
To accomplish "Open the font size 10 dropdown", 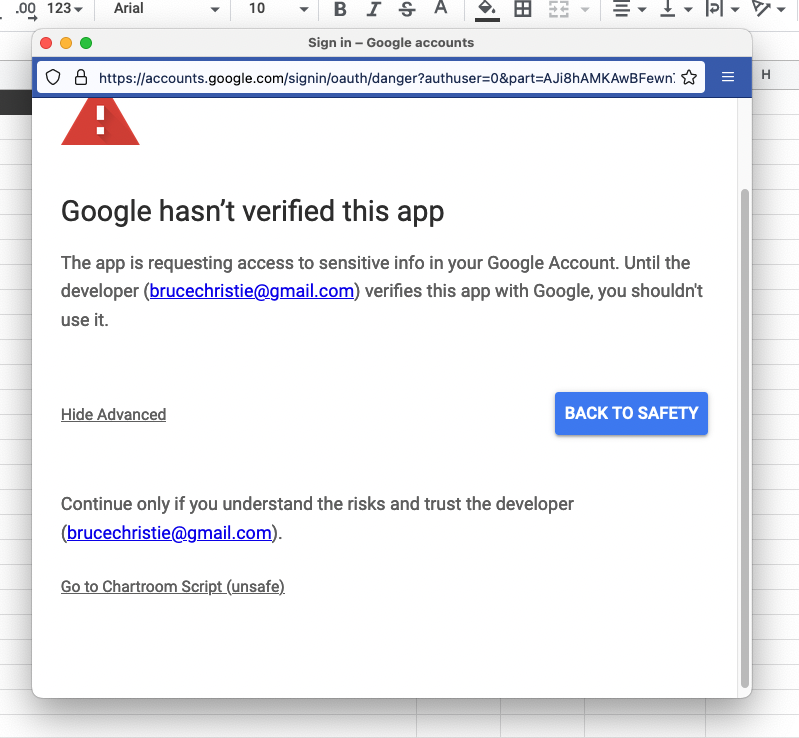I will [x=277, y=9].
